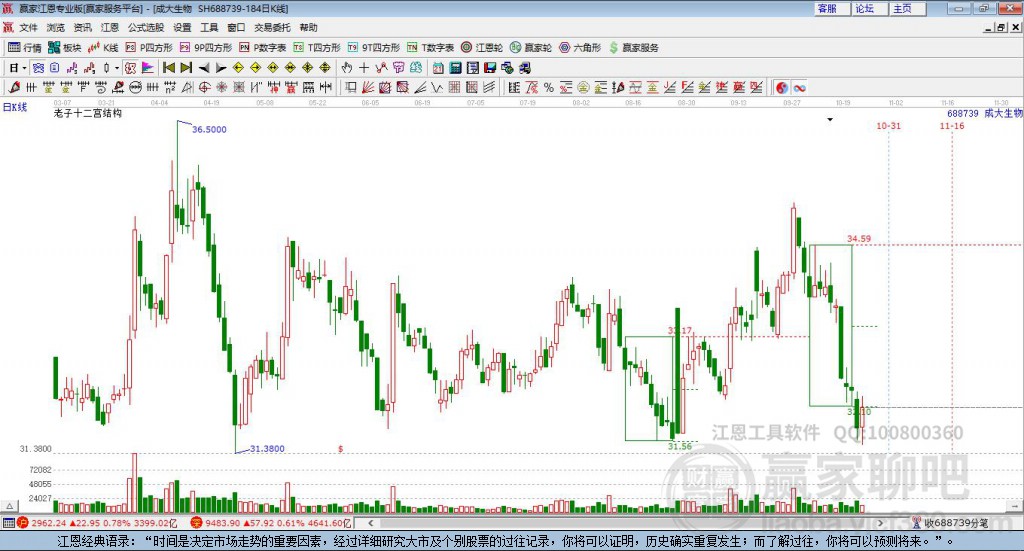Open the 9T四方形 tool
This screenshot has height=551, width=1024.
click(373, 48)
